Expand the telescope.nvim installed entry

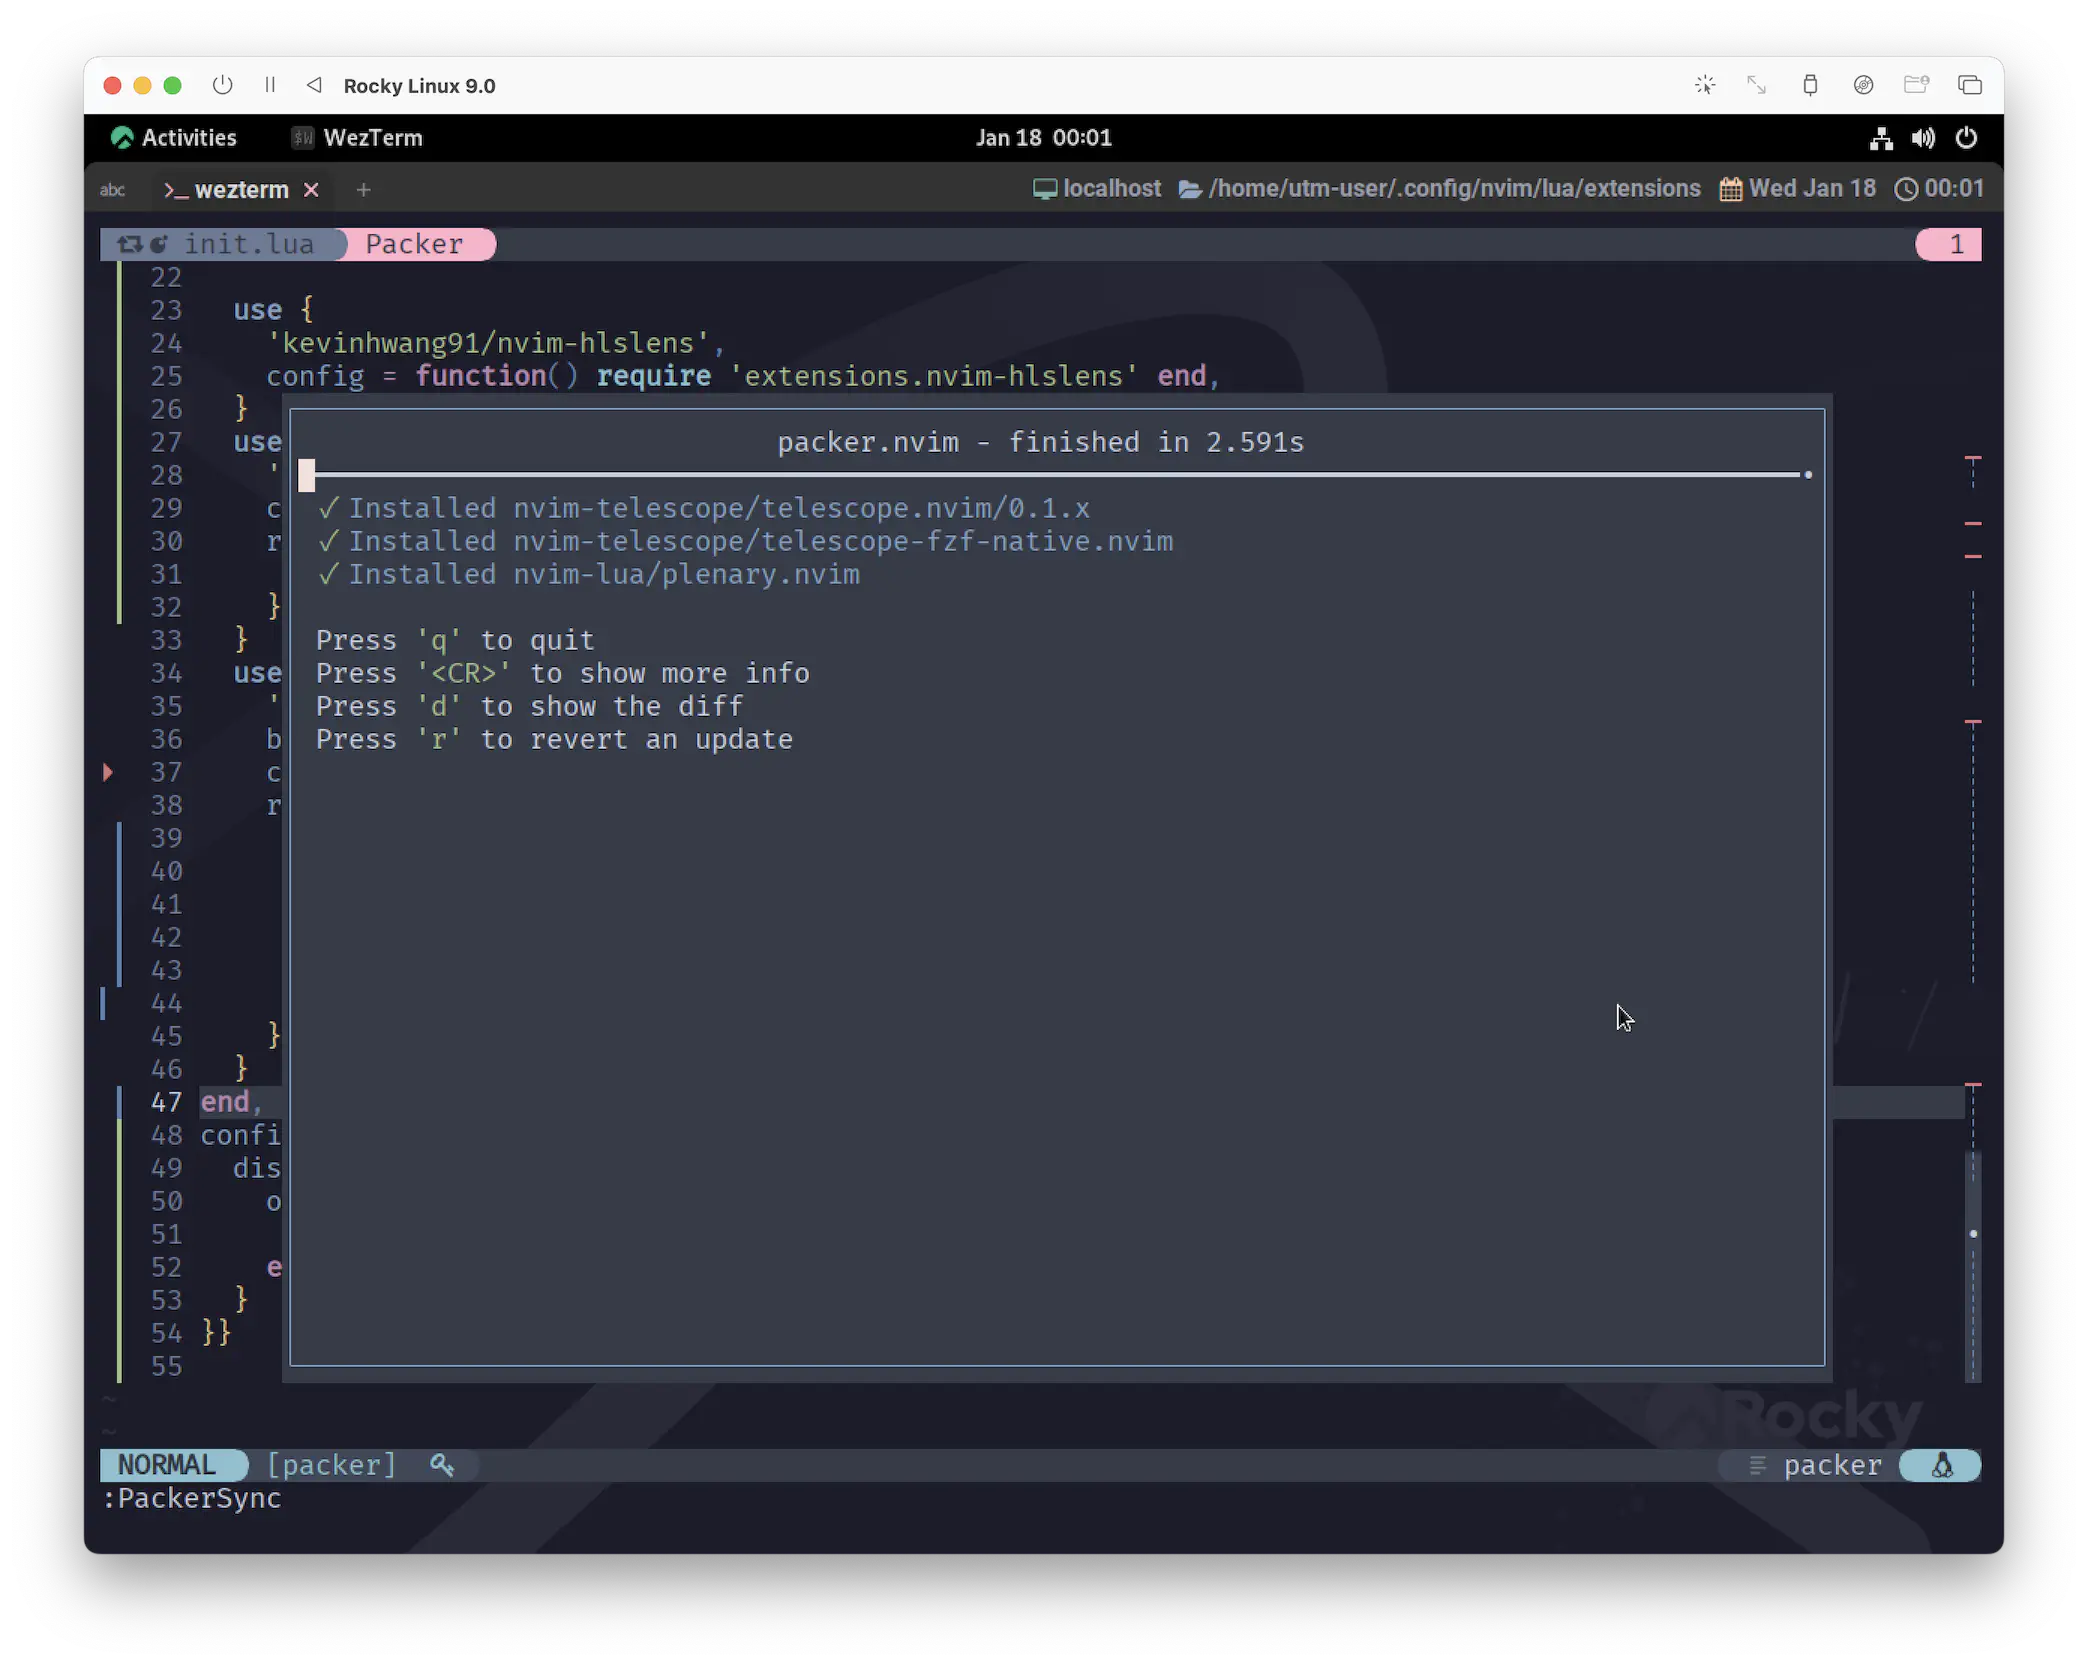tap(703, 506)
